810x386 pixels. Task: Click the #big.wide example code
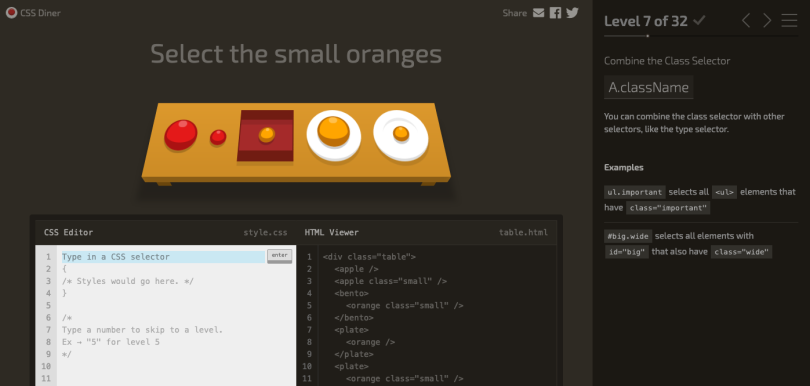point(628,236)
